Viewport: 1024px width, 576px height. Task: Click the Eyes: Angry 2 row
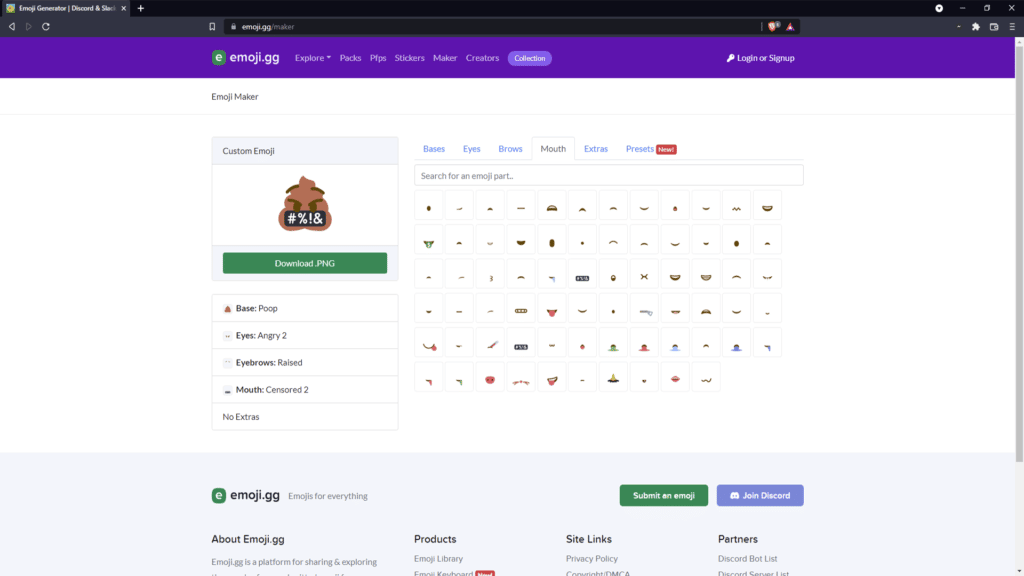click(x=305, y=335)
